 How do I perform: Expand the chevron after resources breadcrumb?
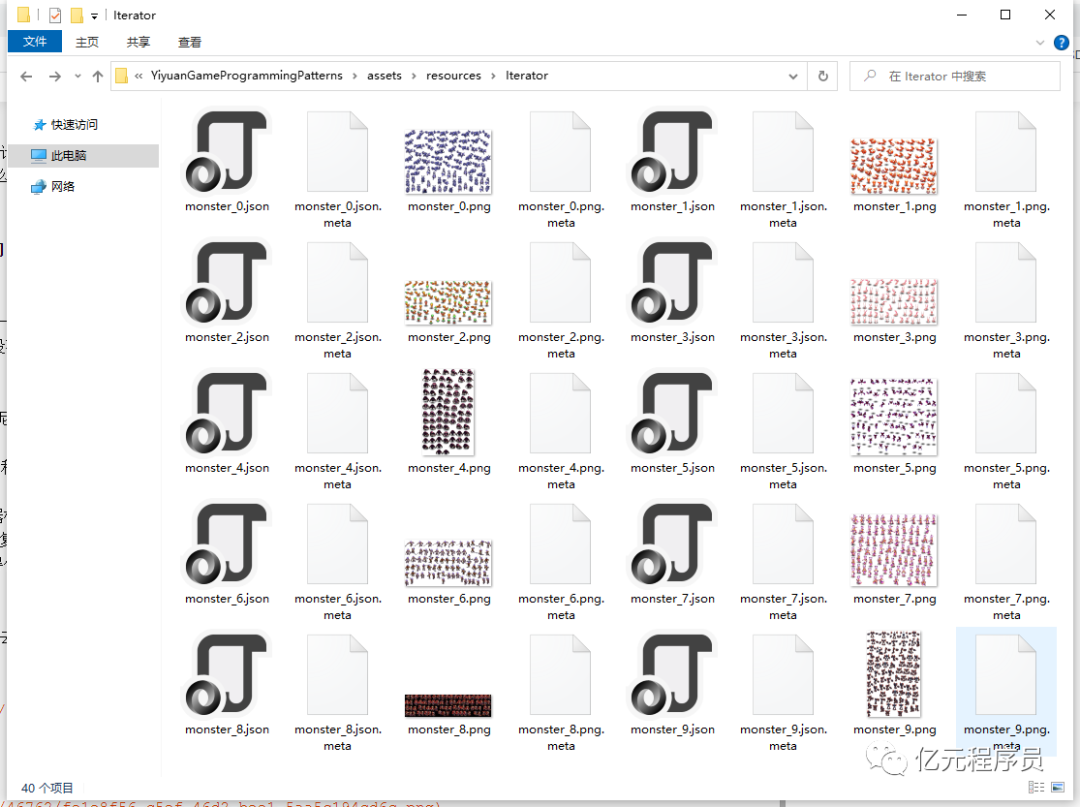[493, 76]
